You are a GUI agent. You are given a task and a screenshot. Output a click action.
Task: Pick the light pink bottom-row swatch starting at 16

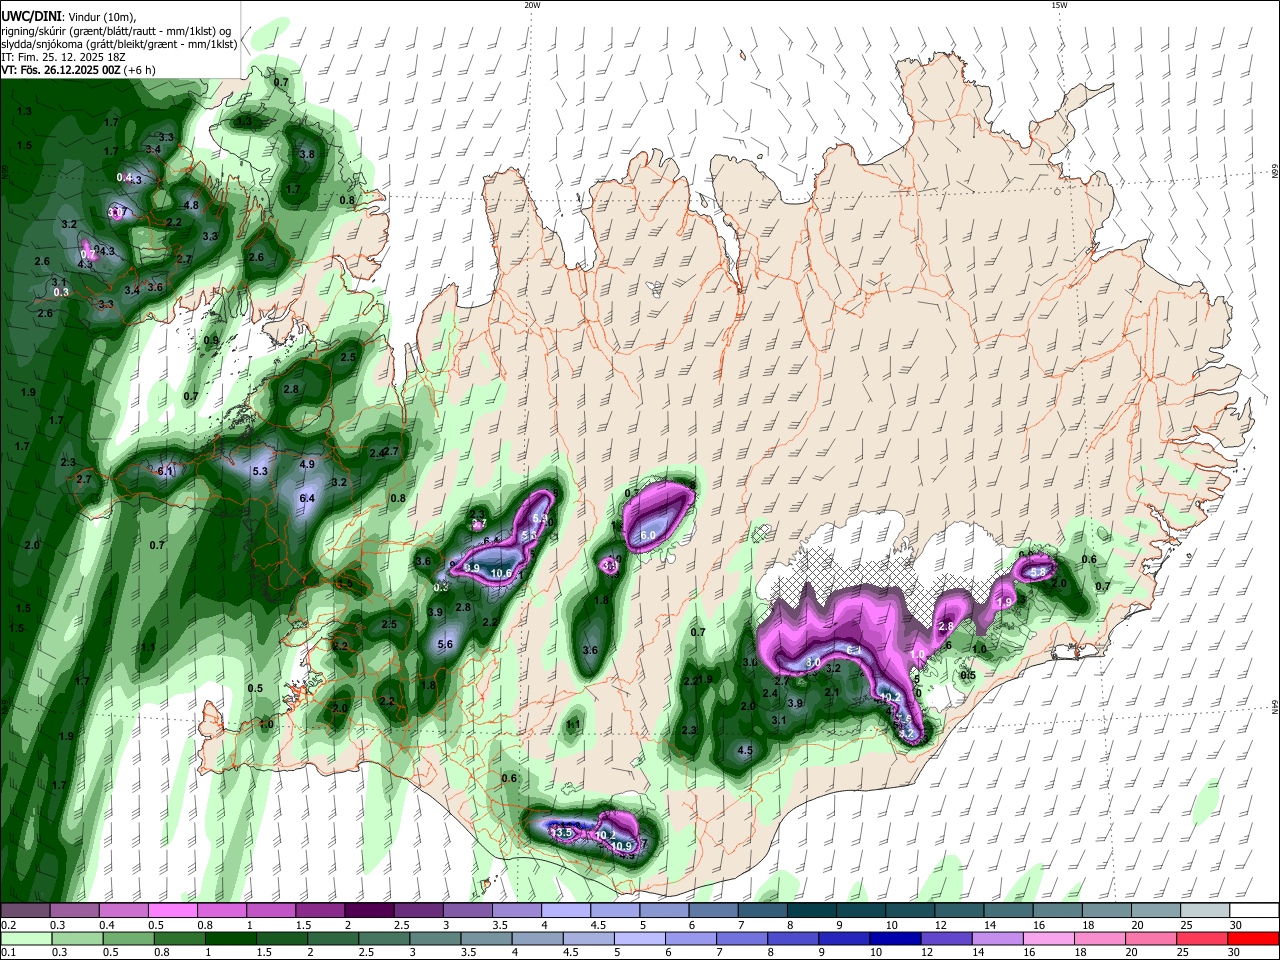(x=1049, y=938)
